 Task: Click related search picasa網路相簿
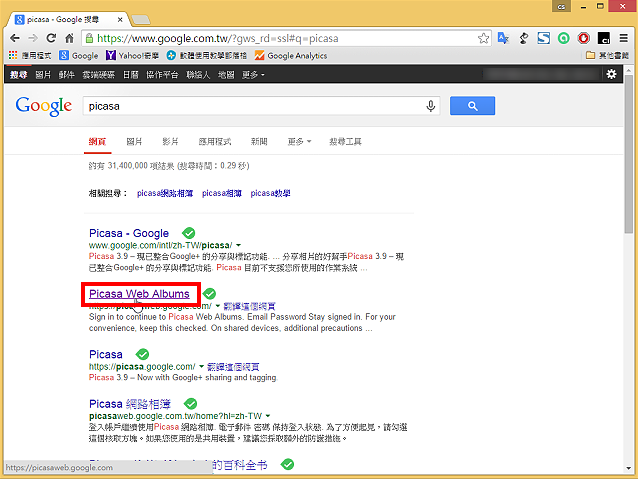(165, 193)
